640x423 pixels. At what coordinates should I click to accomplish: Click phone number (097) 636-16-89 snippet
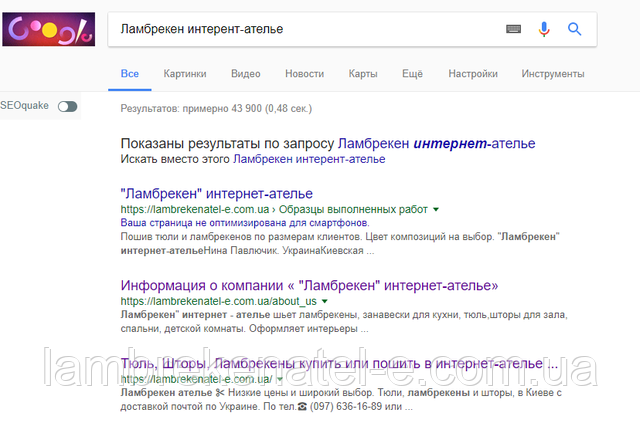[x=346, y=407]
